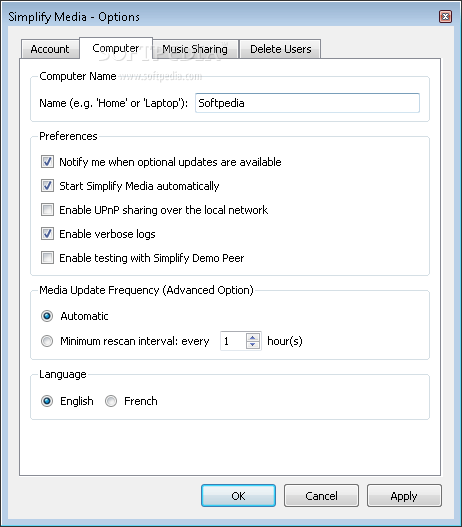Switch to the Account tab
This screenshot has height=527, width=462.
[x=50, y=49]
